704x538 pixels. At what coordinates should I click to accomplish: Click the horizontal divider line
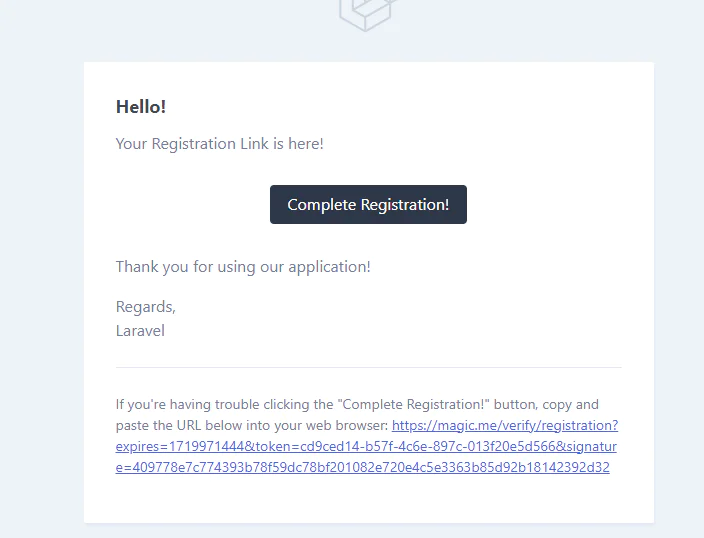(x=369, y=367)
